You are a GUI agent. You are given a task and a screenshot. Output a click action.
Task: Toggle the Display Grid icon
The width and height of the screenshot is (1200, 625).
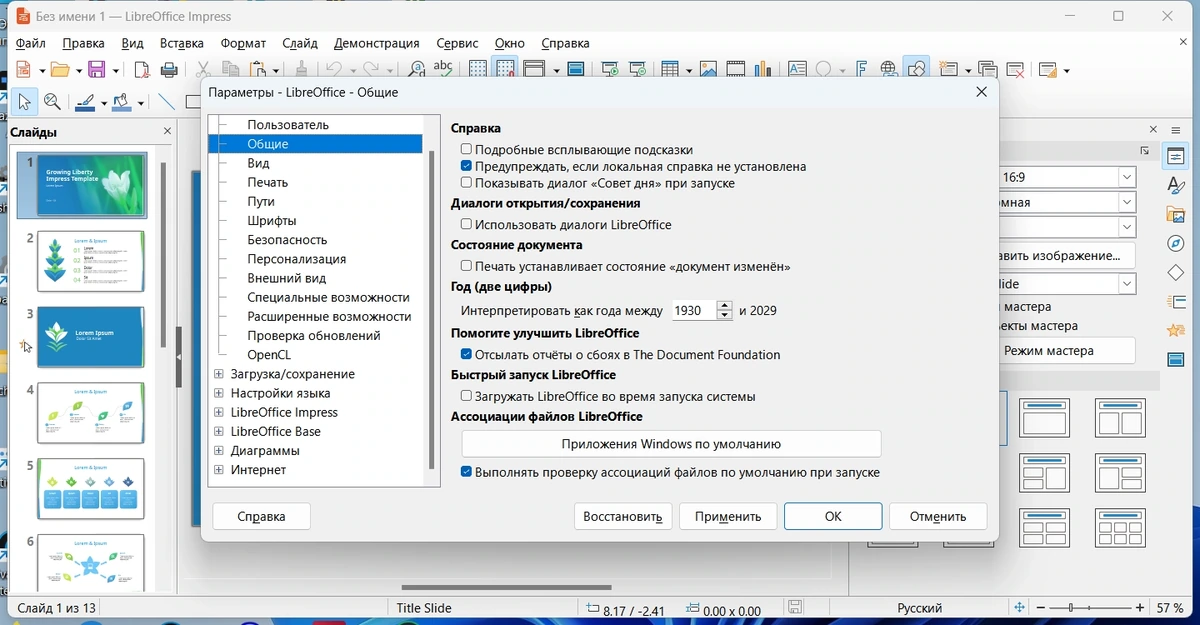(478, 69)
